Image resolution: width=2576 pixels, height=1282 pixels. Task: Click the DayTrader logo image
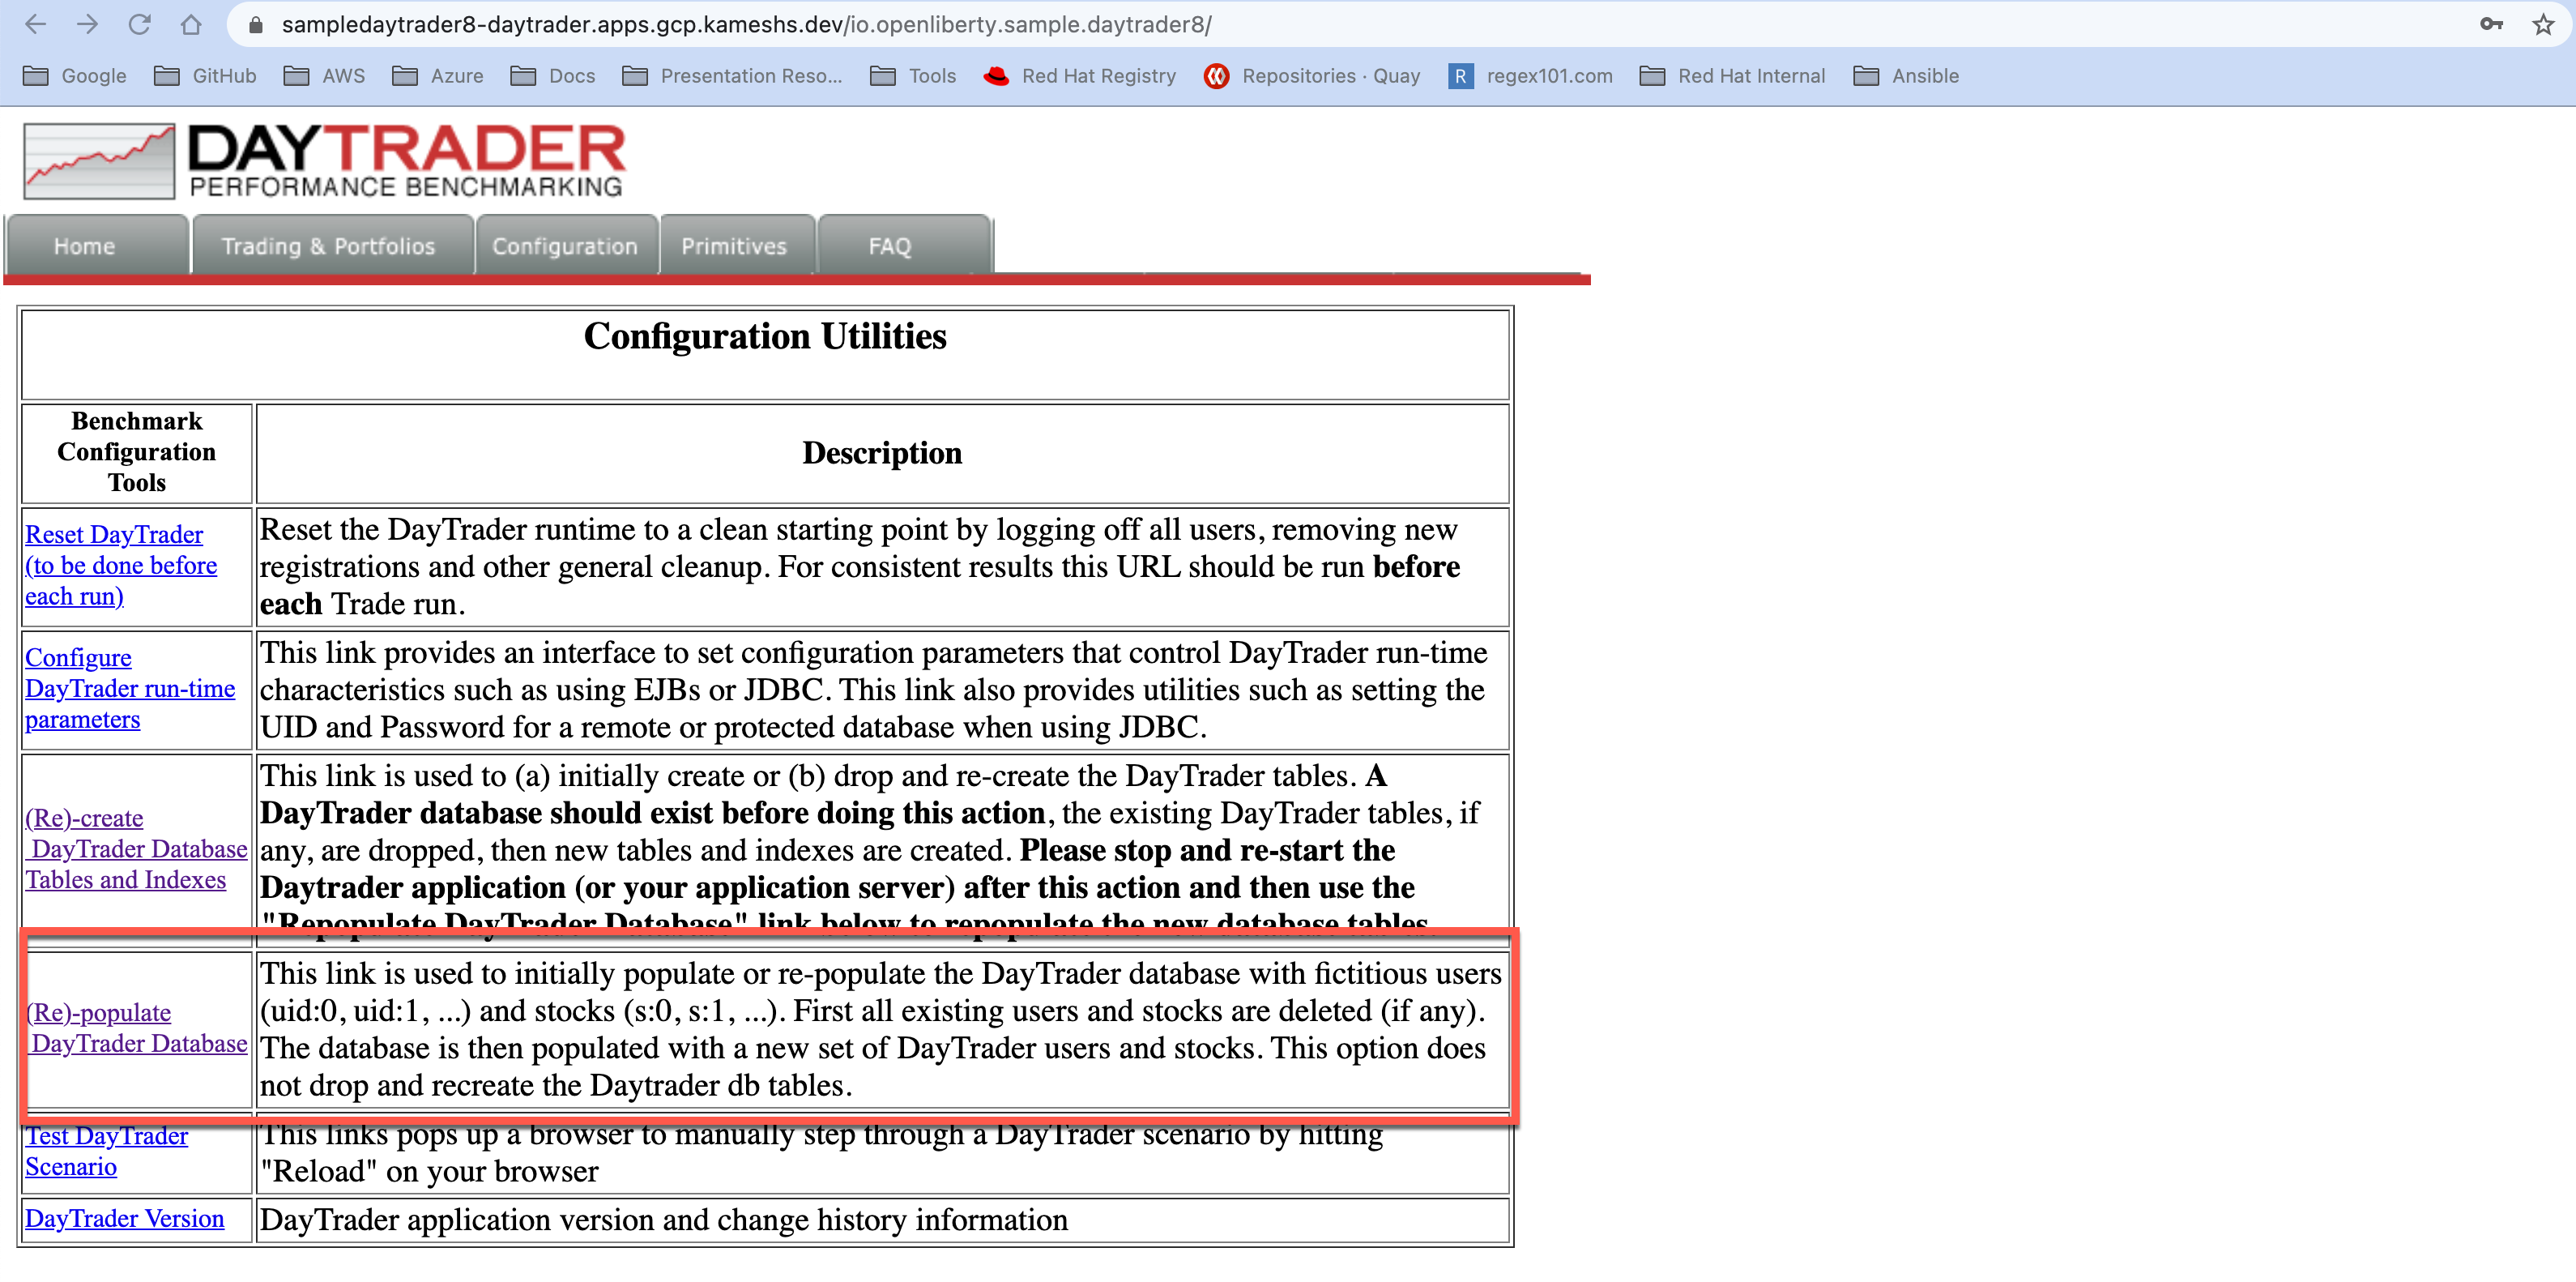pos(324,160)
